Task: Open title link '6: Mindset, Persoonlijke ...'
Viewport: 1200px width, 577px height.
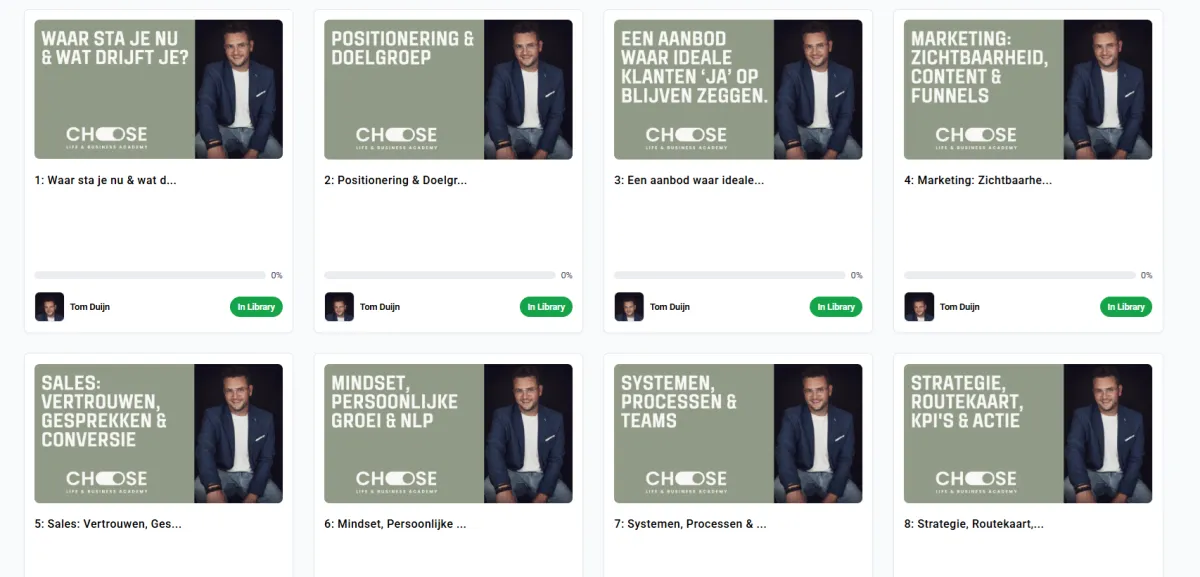Action: (x=395, y=523)
